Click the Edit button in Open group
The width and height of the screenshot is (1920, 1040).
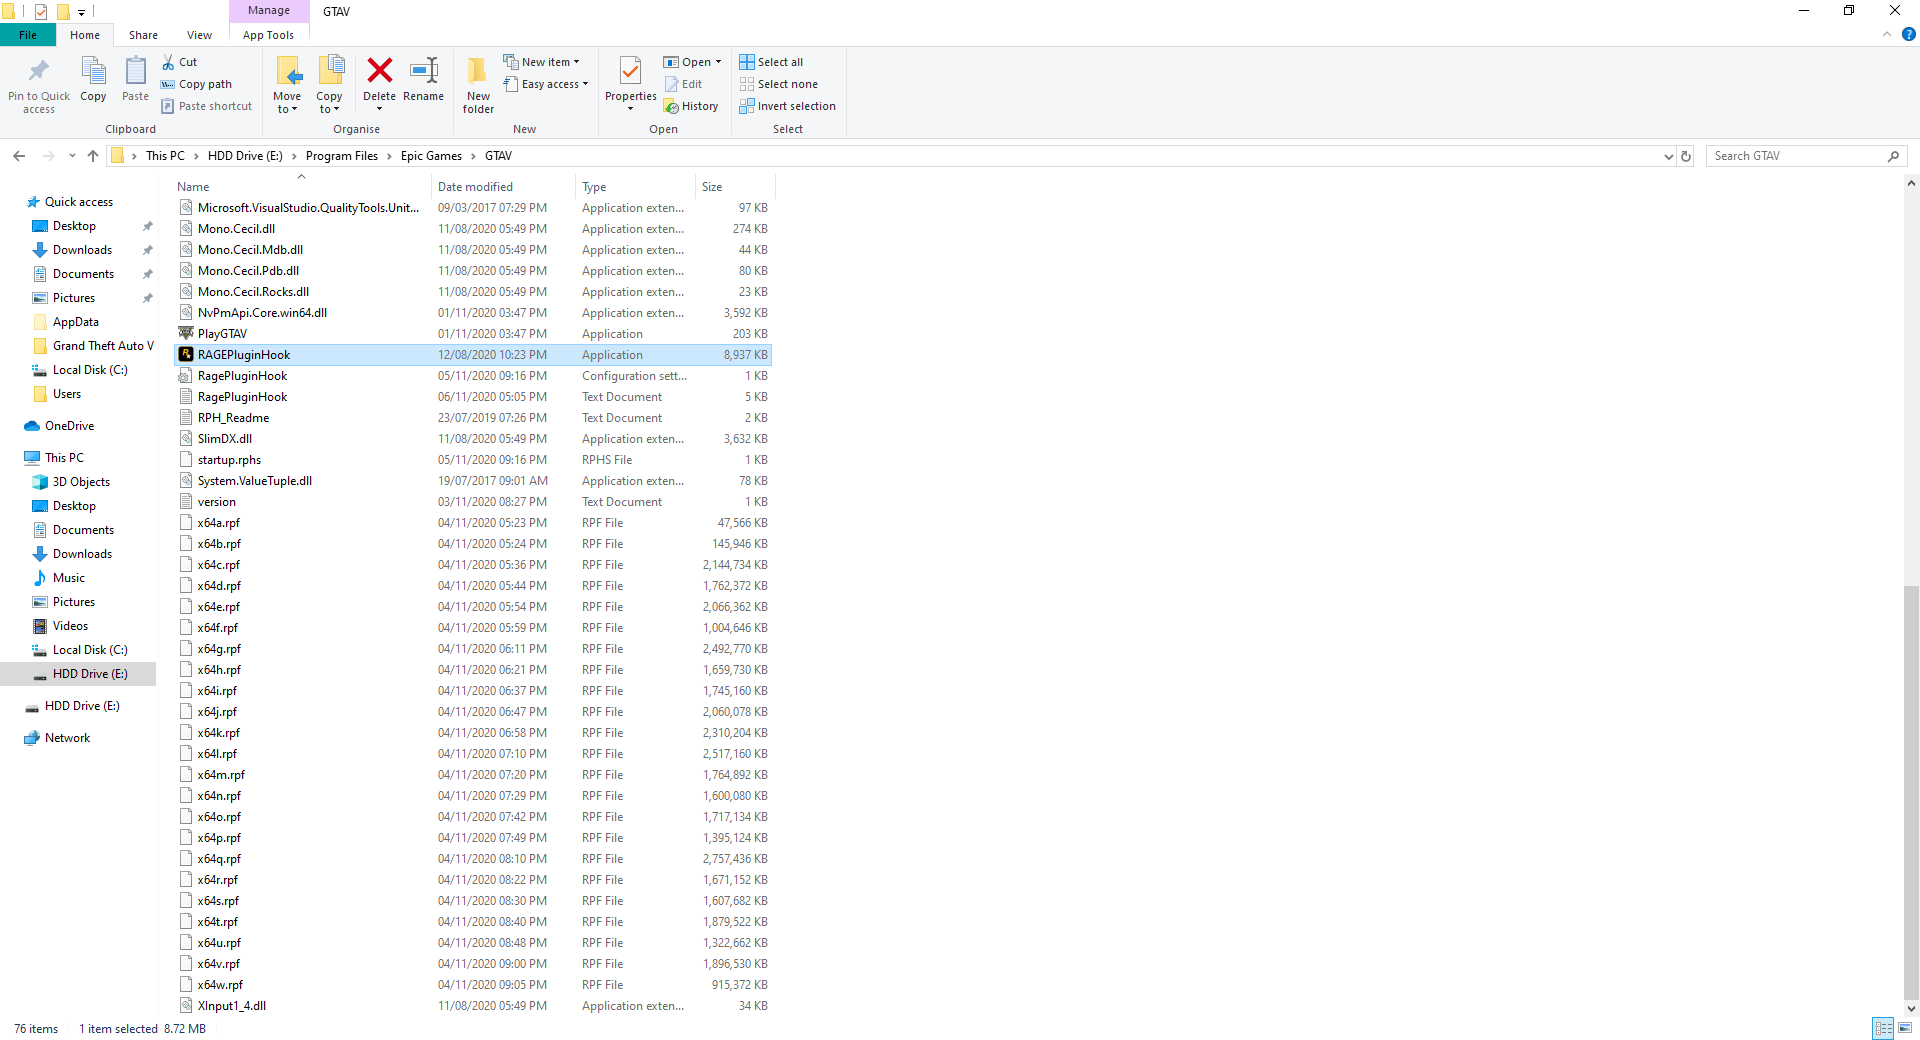click(x=684, y=84)
